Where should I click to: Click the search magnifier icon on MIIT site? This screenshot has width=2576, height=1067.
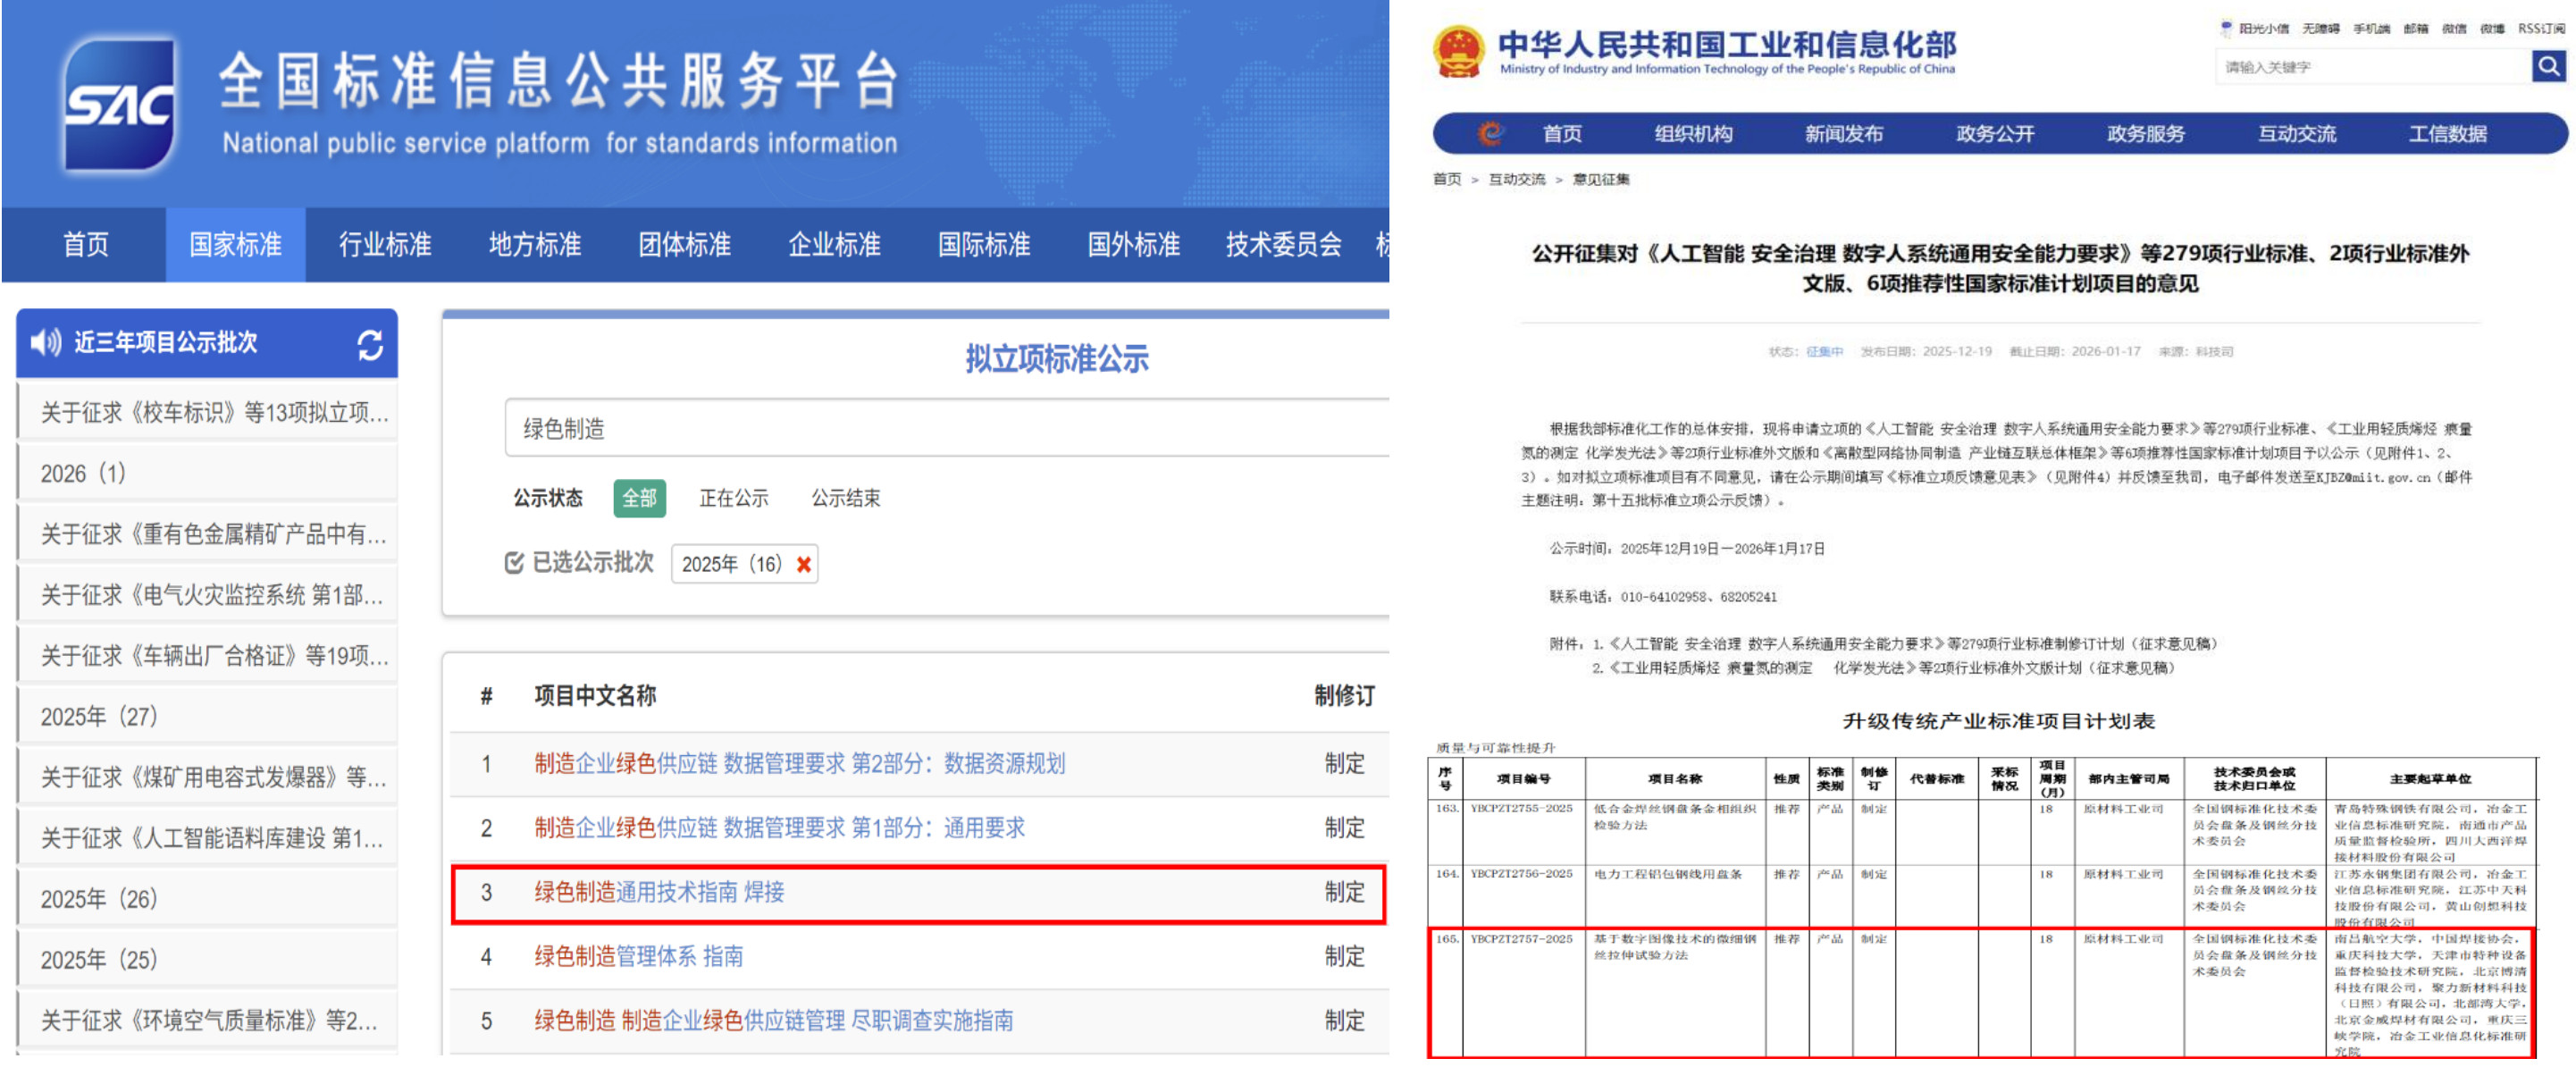(x=2547, y=67)
